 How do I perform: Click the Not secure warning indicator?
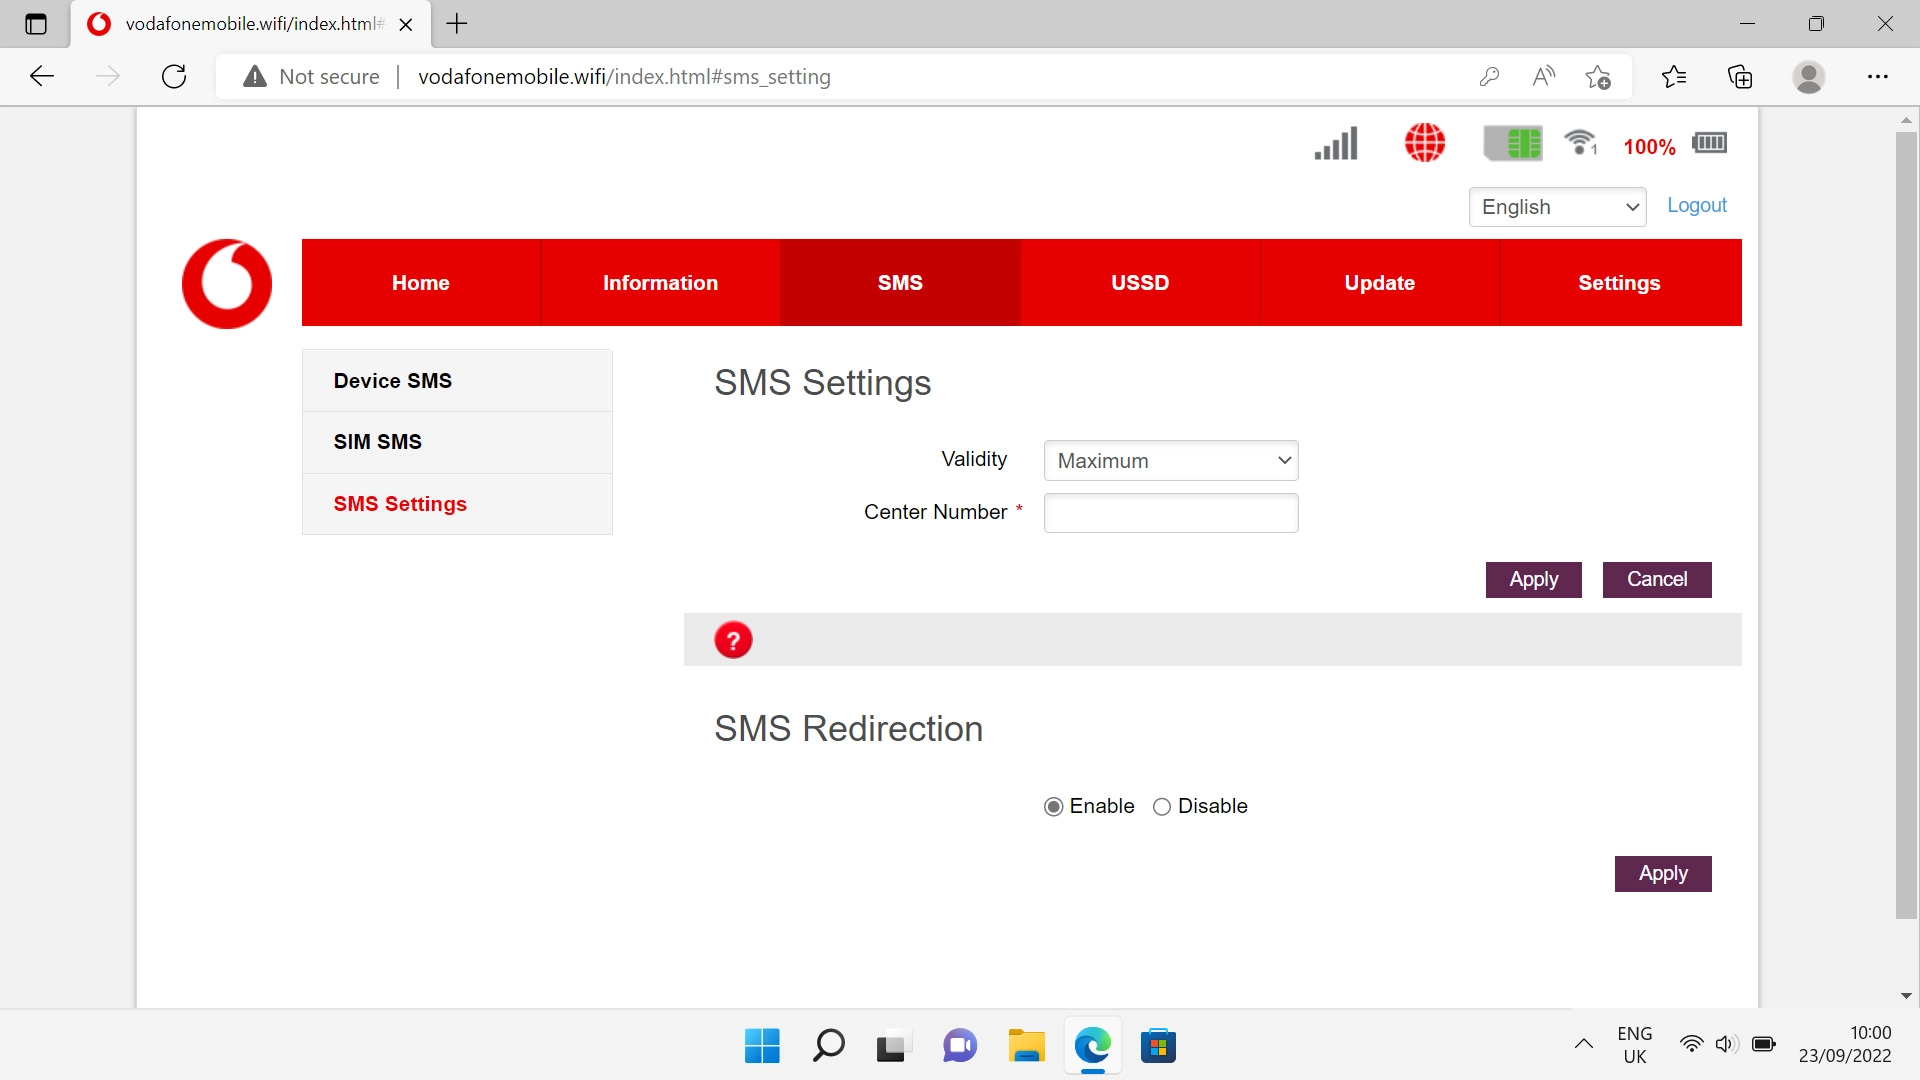point(310,76)
